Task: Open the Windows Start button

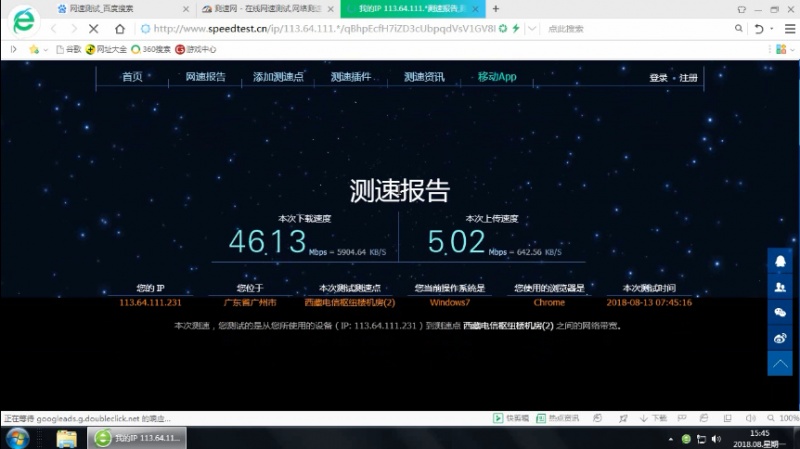Action: (x=17, y=438)
